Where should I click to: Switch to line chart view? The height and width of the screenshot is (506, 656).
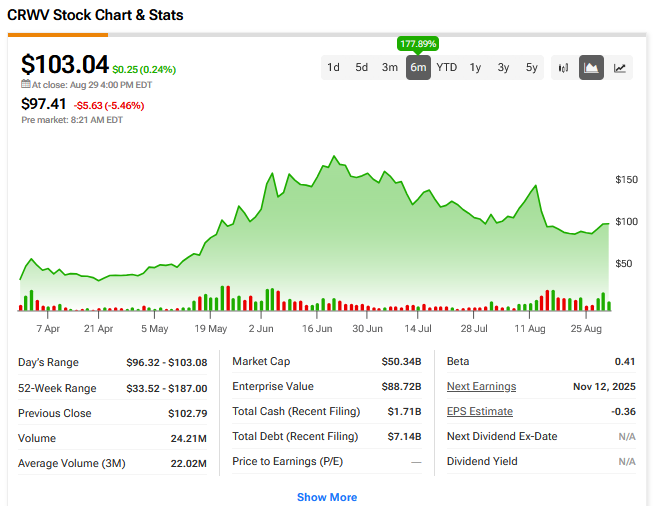pyautogui.click(x=620, y=68)
